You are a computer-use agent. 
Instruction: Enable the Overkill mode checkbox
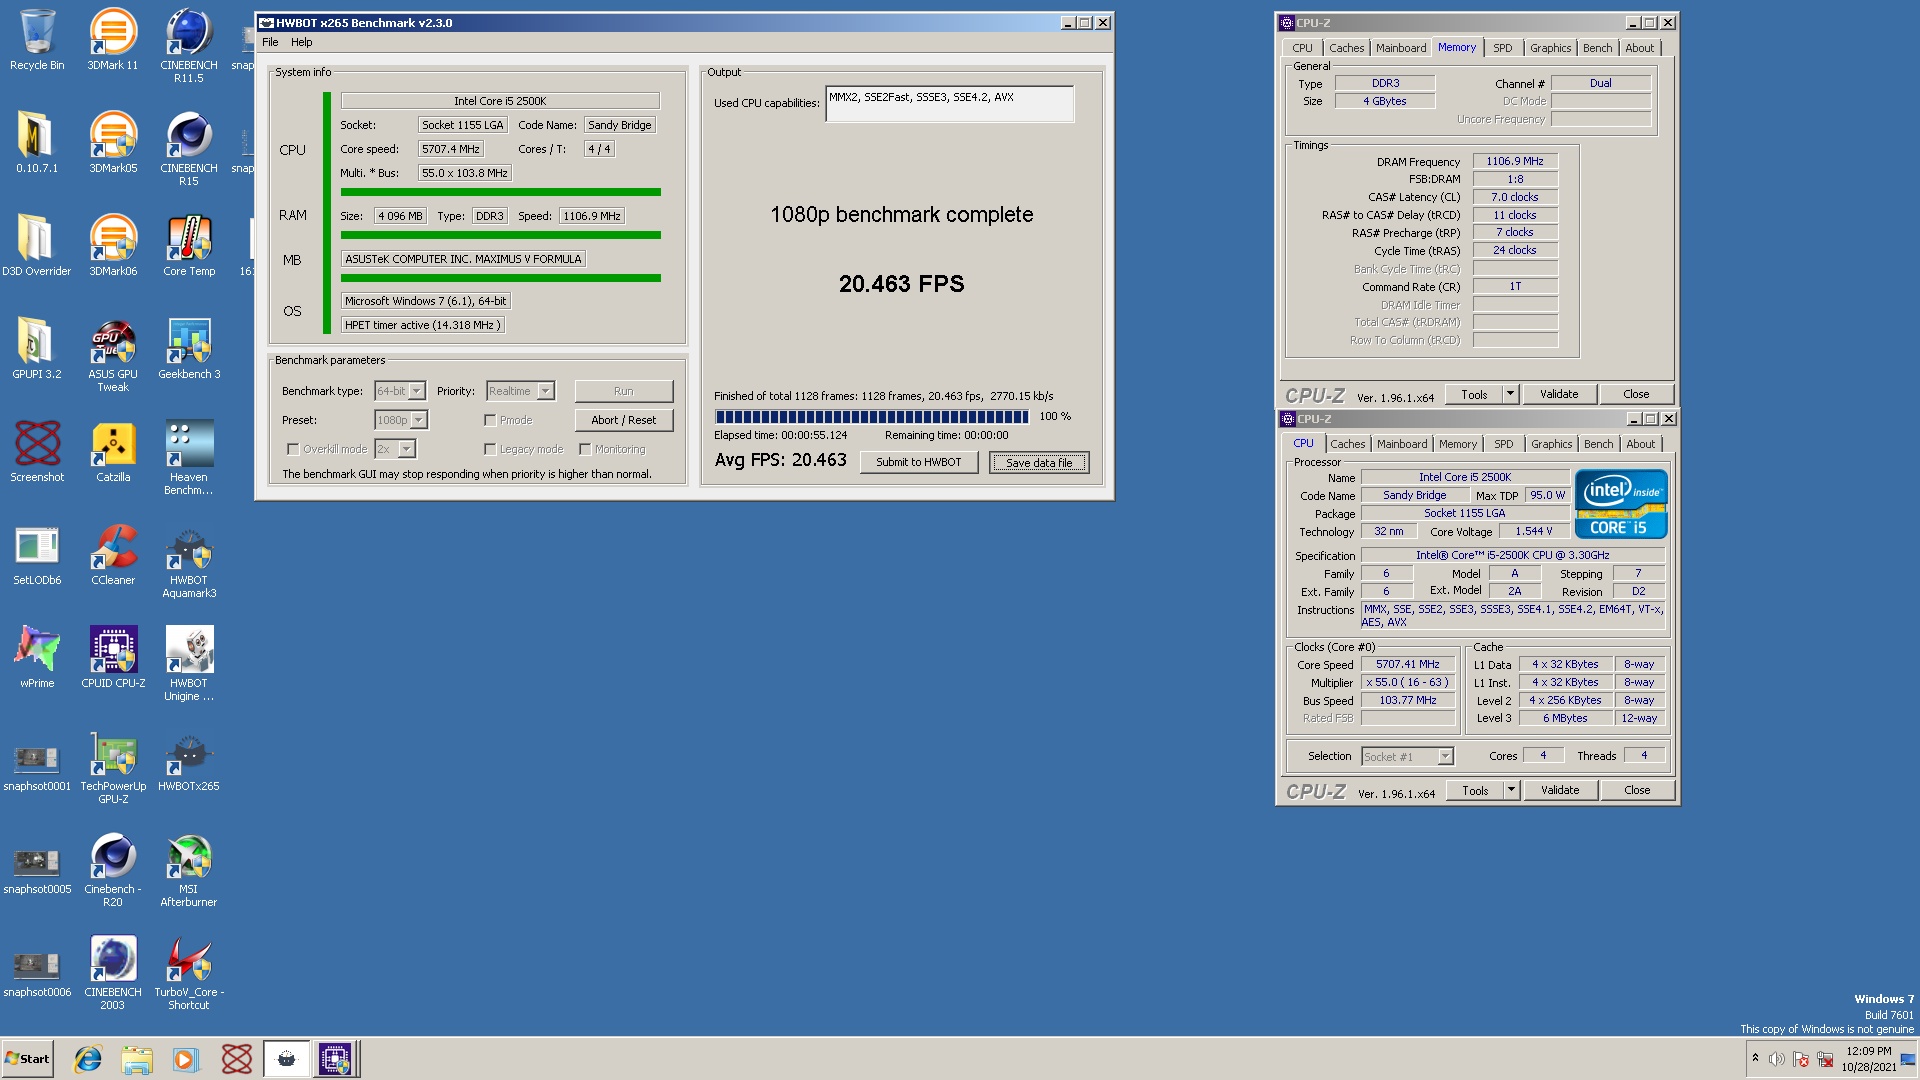(293, 449)
